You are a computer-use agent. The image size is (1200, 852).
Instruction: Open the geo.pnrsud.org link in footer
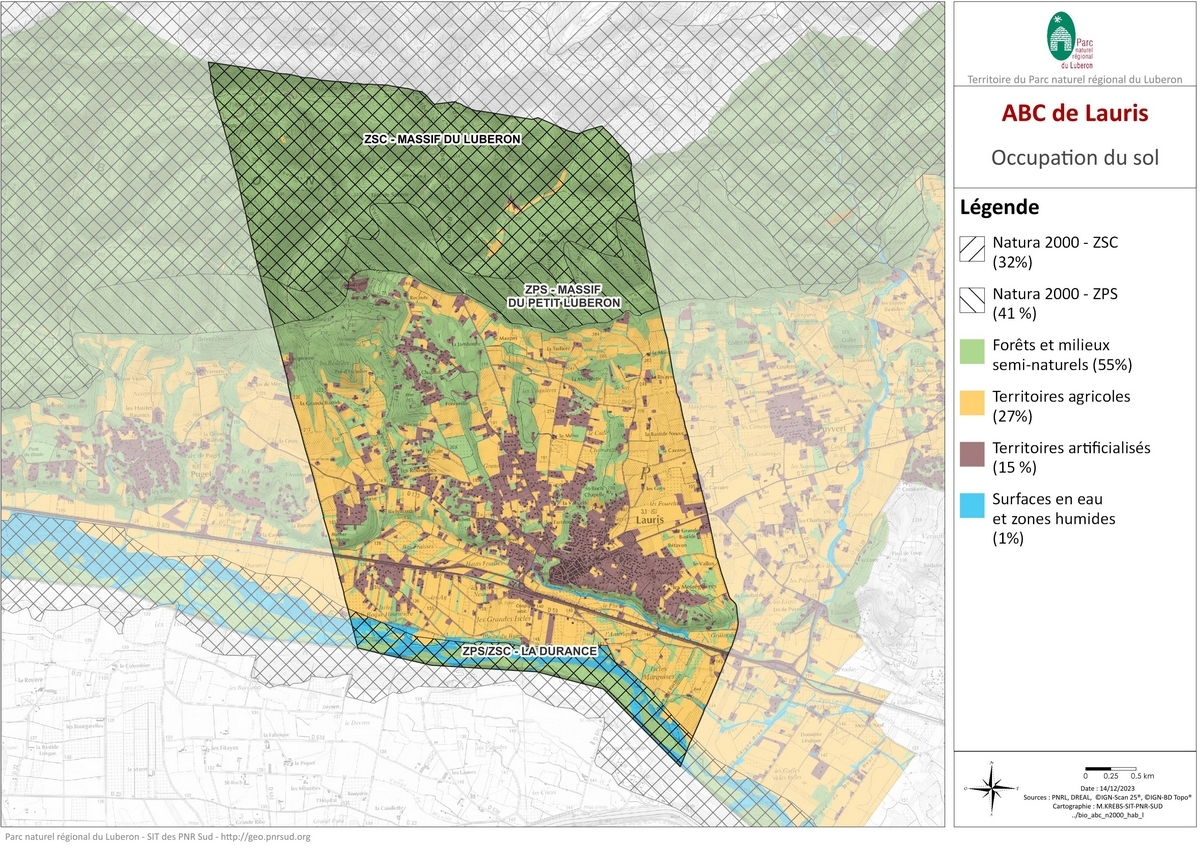[265, 837]
